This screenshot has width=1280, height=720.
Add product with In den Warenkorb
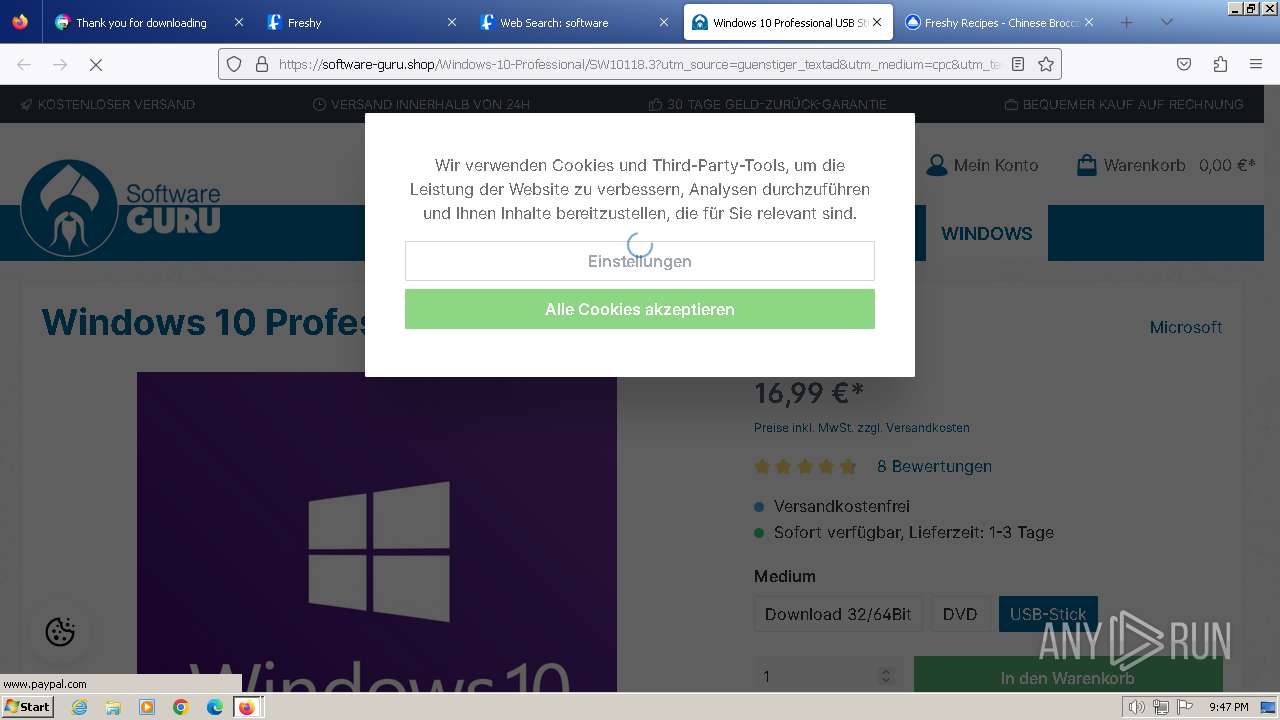tap(1068, 677)
